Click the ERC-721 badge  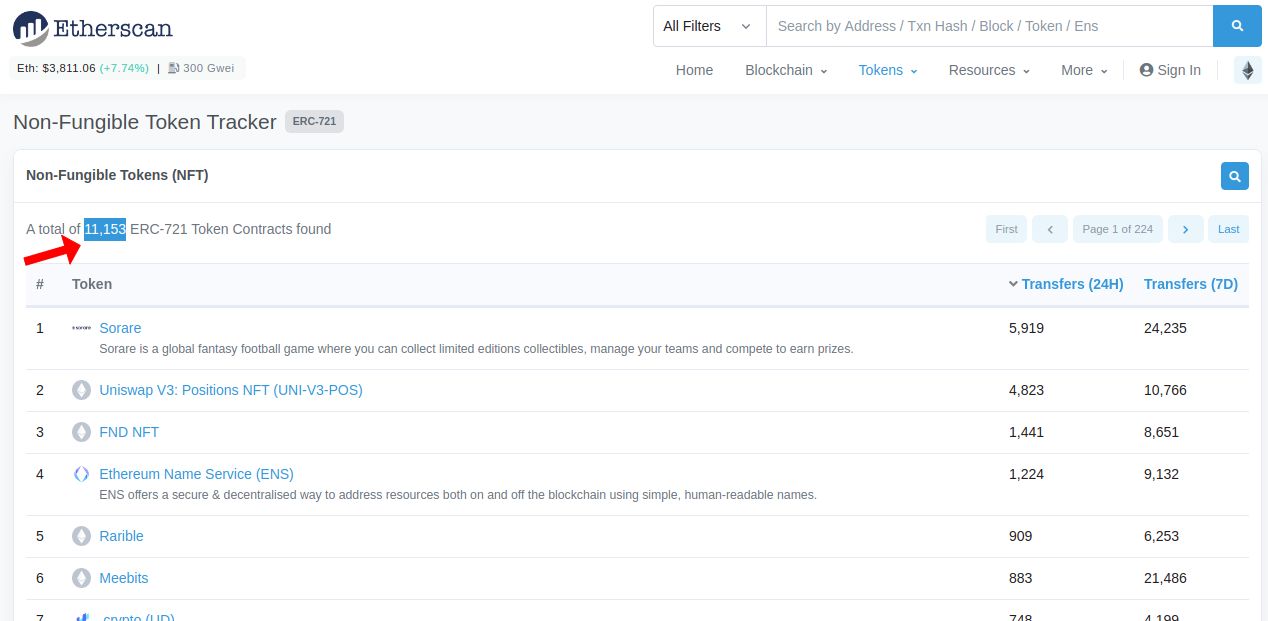tap(314, 122)
